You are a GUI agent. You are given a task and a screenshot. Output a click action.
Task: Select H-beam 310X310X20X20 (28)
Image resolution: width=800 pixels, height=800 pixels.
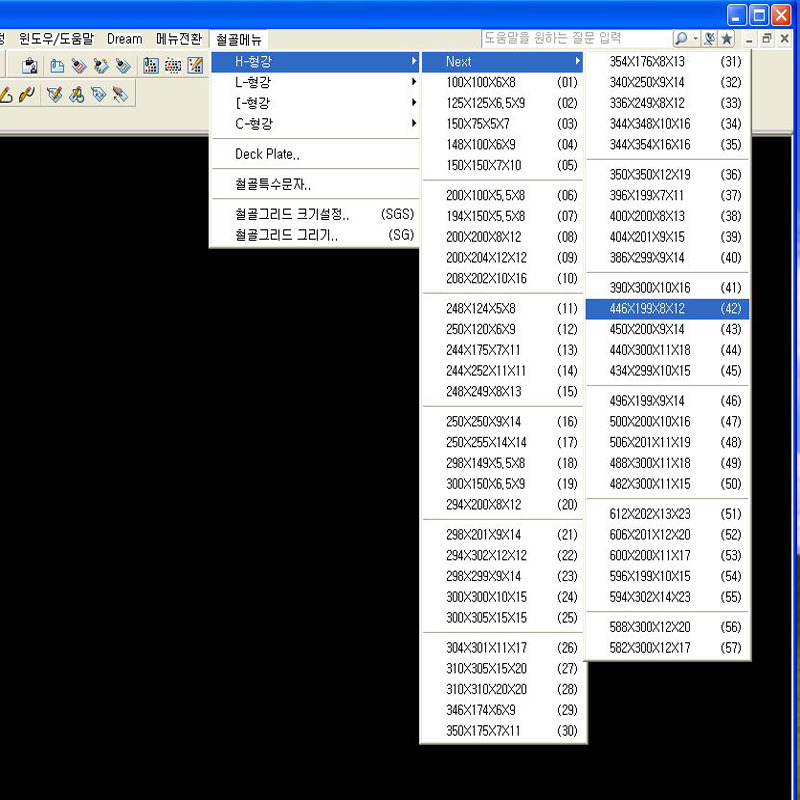(503, 689)
